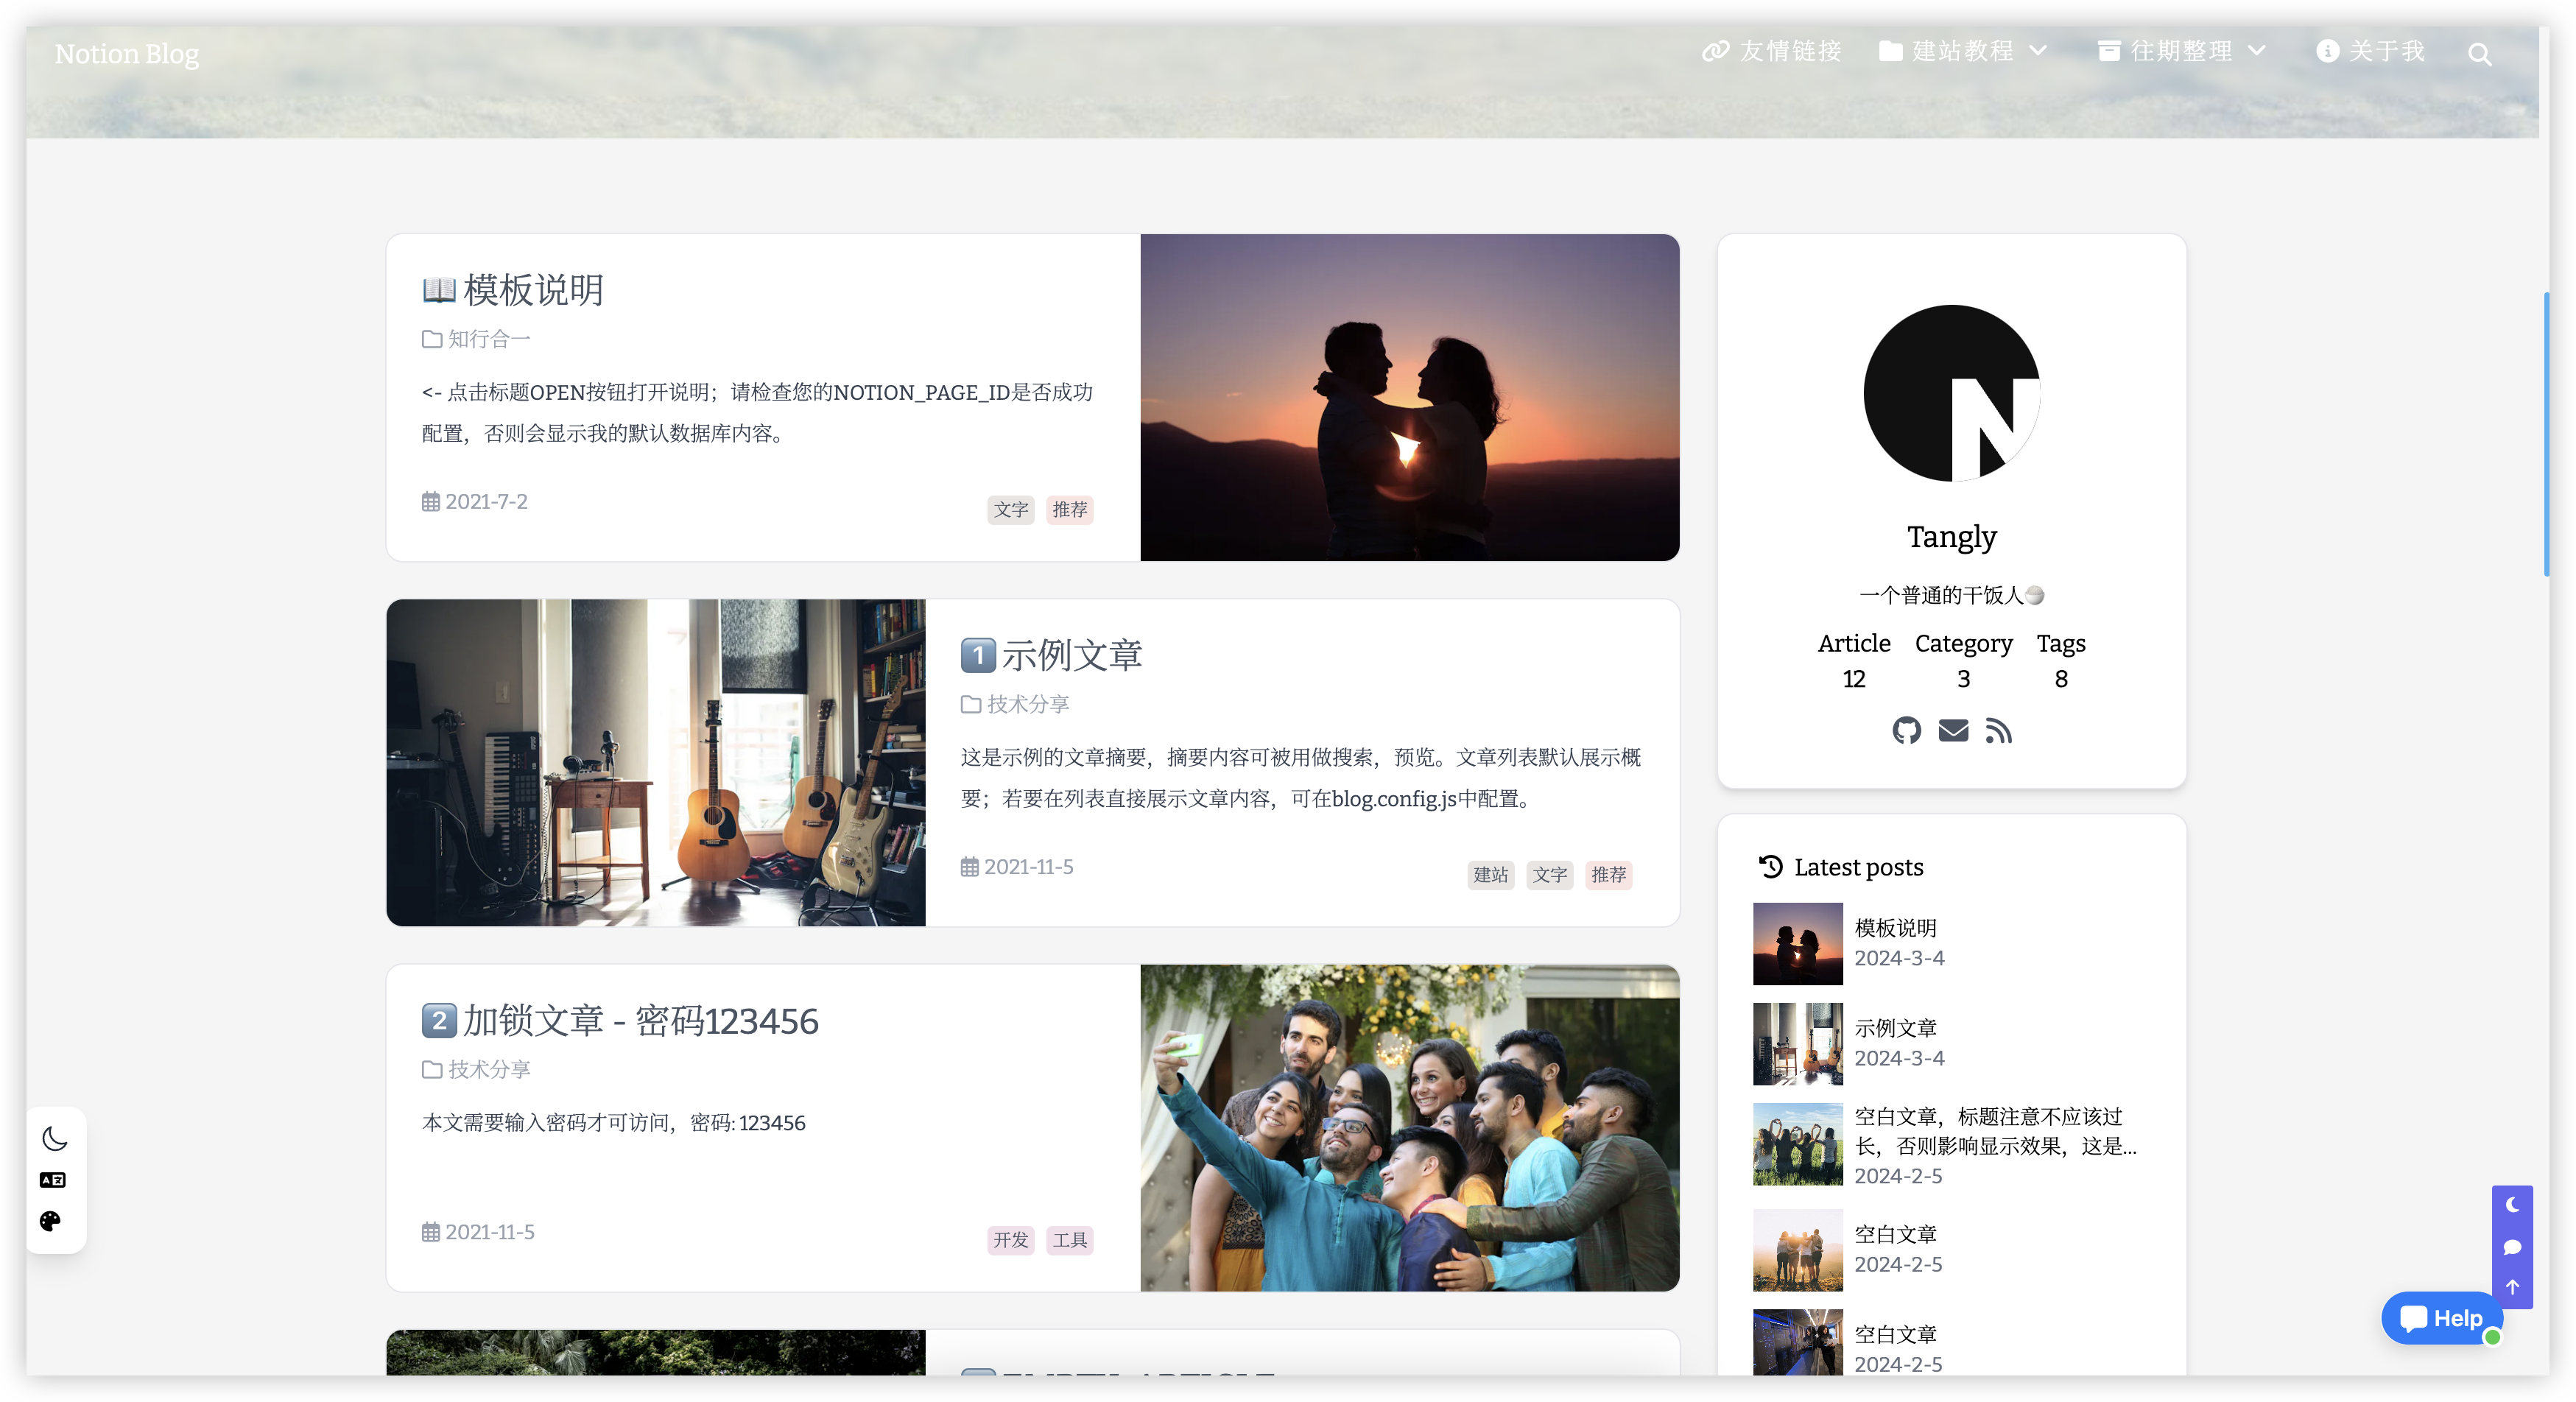Expand the 往期整理 dropdown chevron
The height and width of the screenshot is (1402, 2576).
[x=2256, y=51]
